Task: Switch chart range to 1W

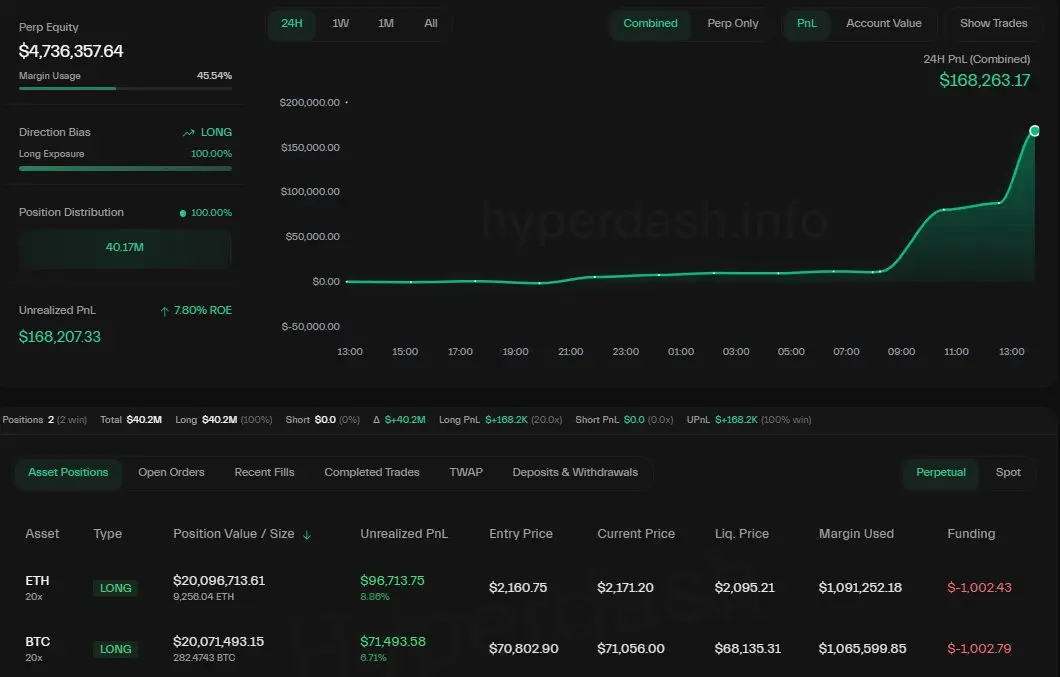Action: click(x=340, y=23)
